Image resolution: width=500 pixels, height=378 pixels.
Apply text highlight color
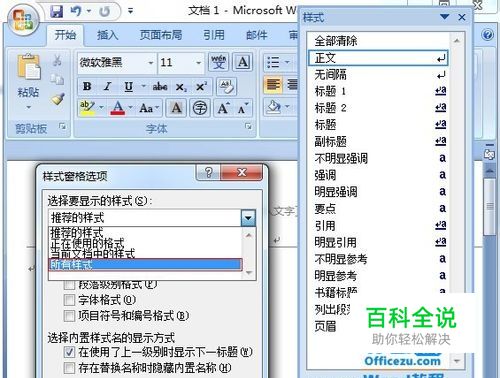[87, 108]
